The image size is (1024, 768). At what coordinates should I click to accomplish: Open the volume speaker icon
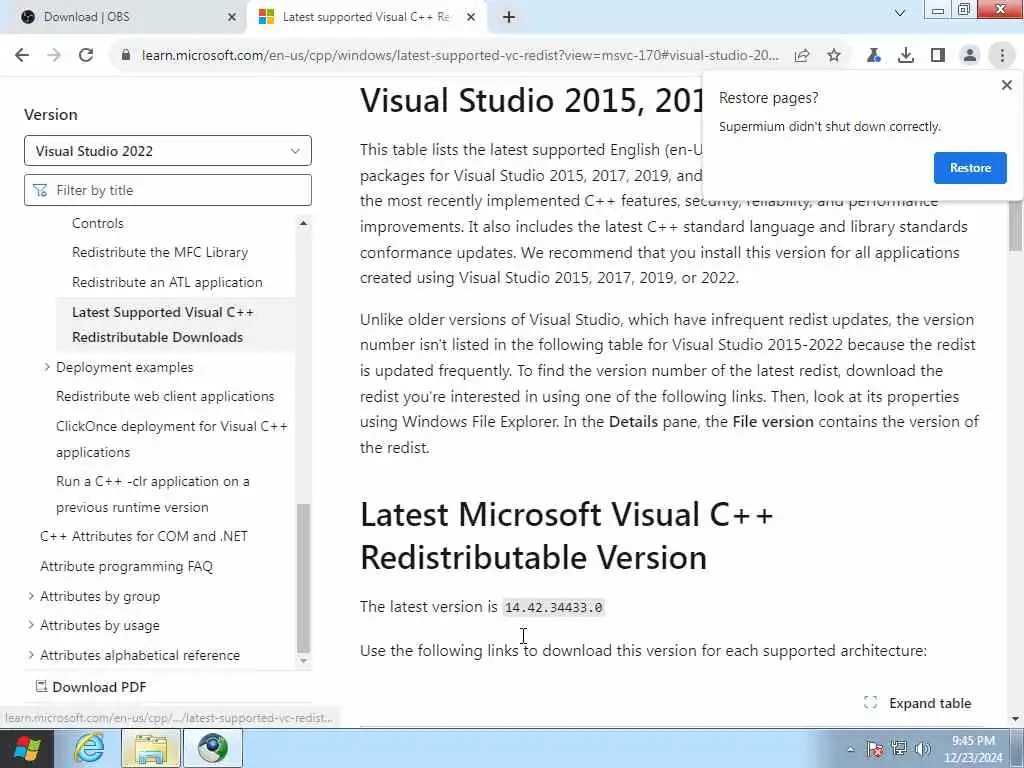click(x=922, y=749)
